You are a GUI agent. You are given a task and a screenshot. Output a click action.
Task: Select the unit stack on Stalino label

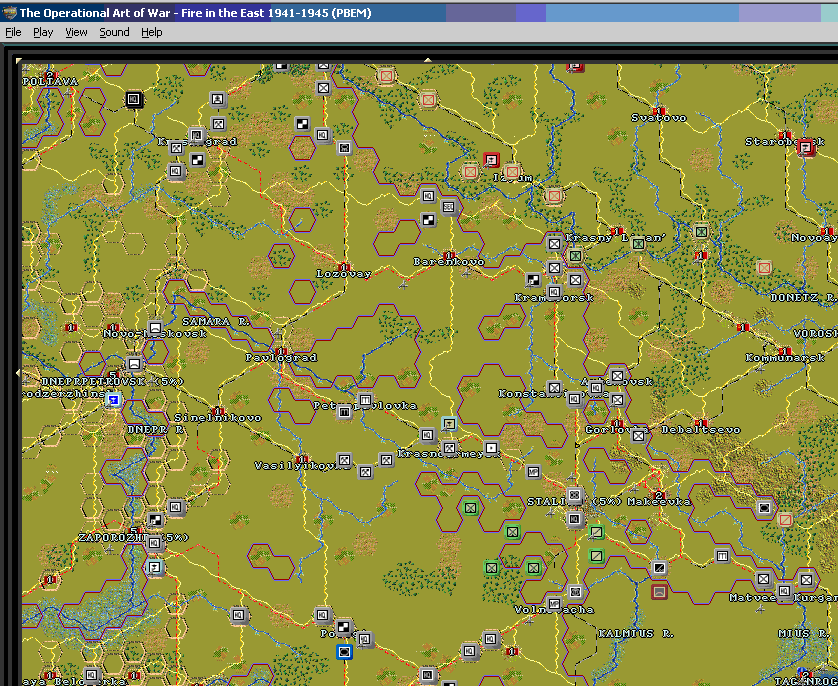(575, 495)
